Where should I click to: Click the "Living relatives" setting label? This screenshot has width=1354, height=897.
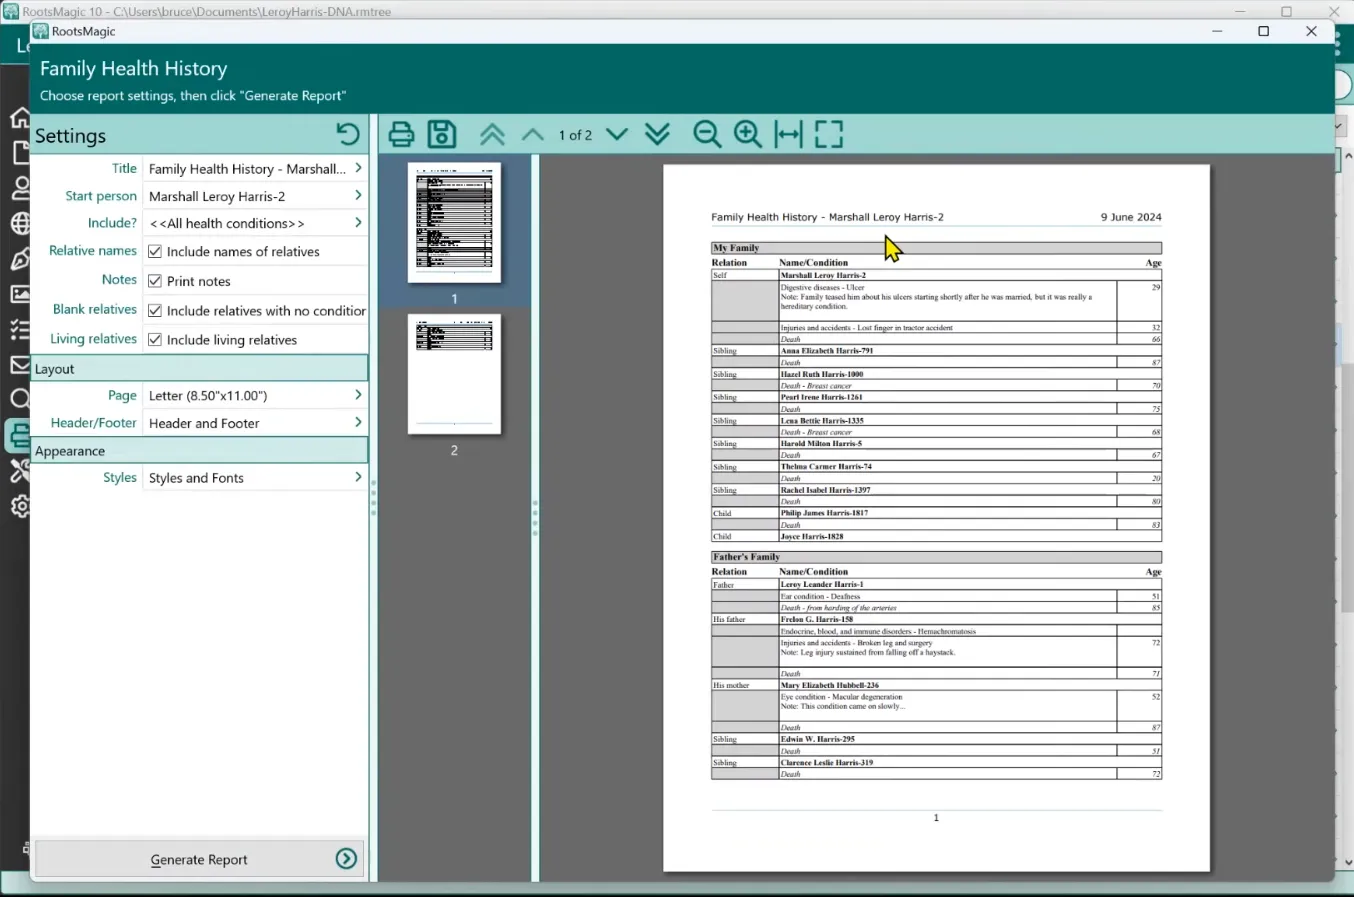(x=93, y=339)
